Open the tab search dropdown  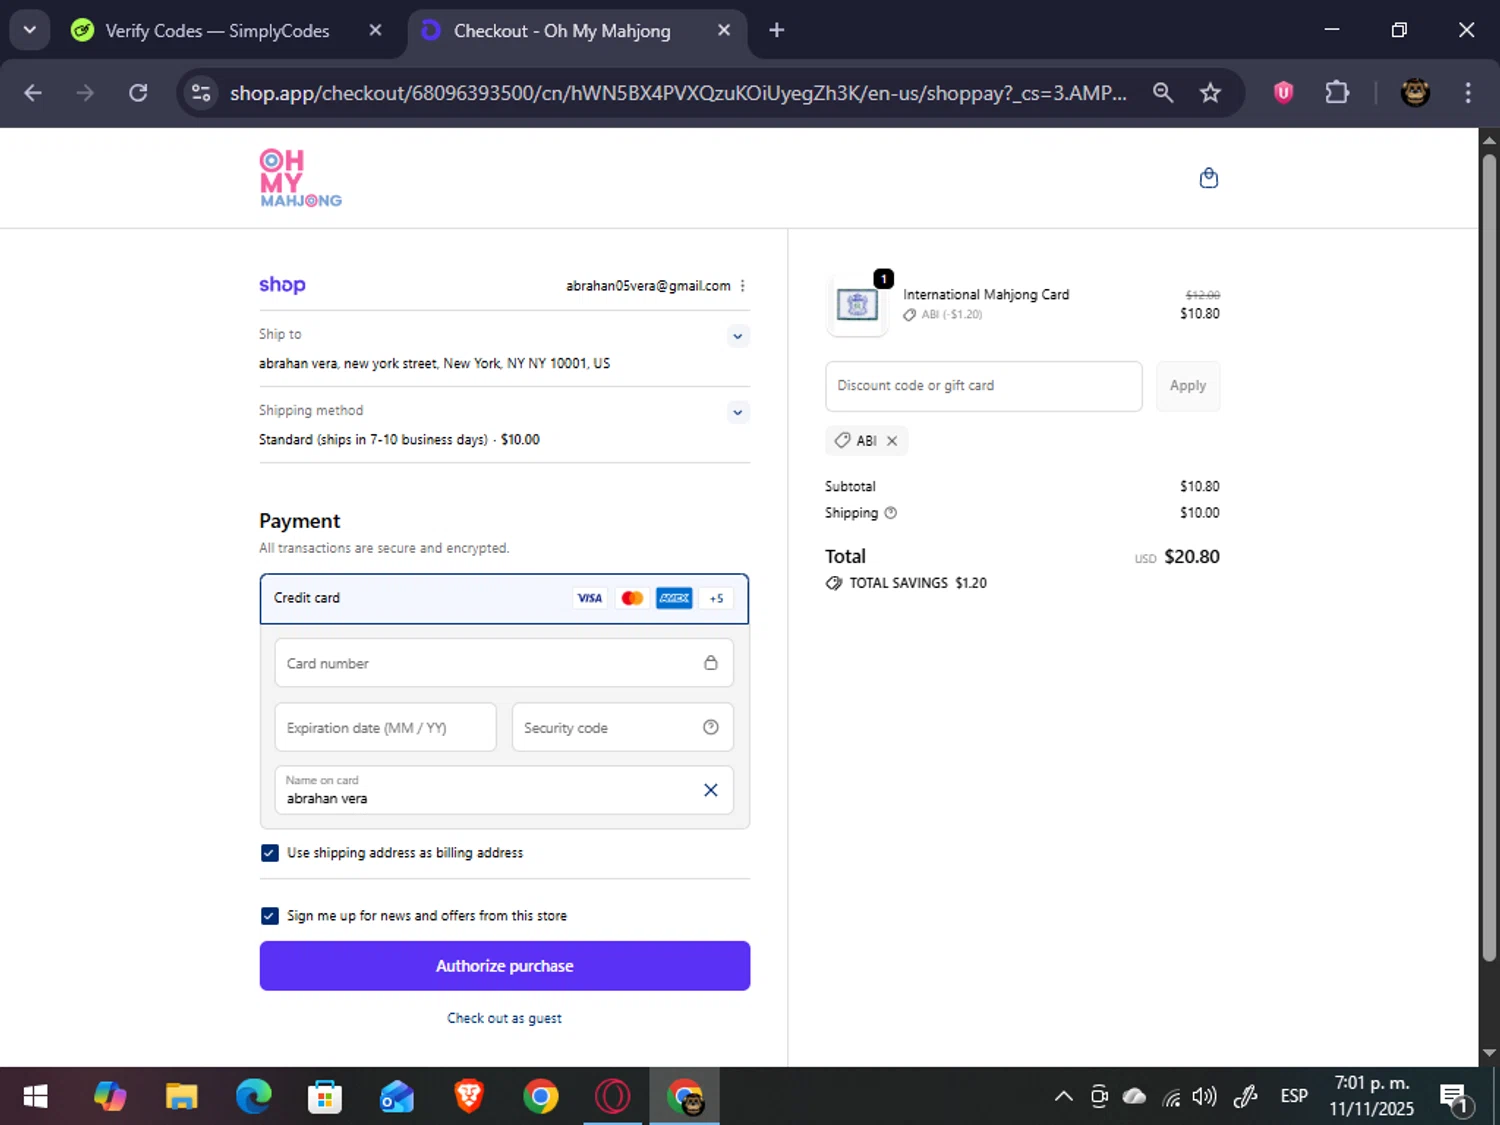pyautogui.click(x=30, y=30)
